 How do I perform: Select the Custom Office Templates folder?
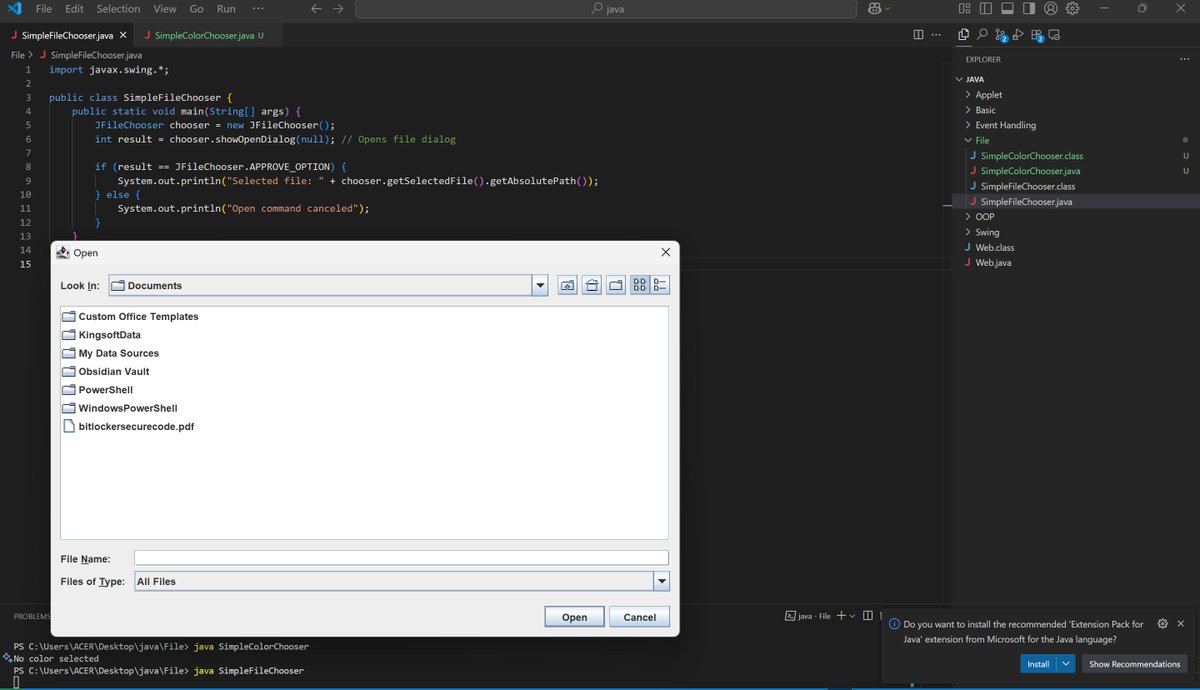(130, 316)
